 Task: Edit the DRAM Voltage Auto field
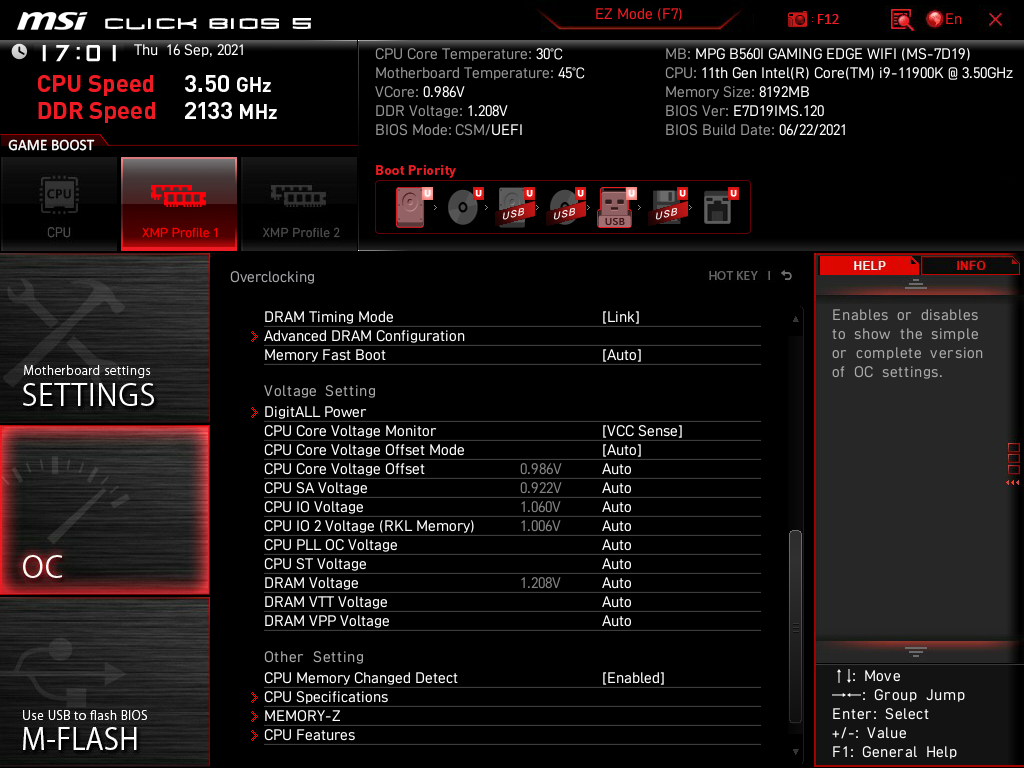616,583
